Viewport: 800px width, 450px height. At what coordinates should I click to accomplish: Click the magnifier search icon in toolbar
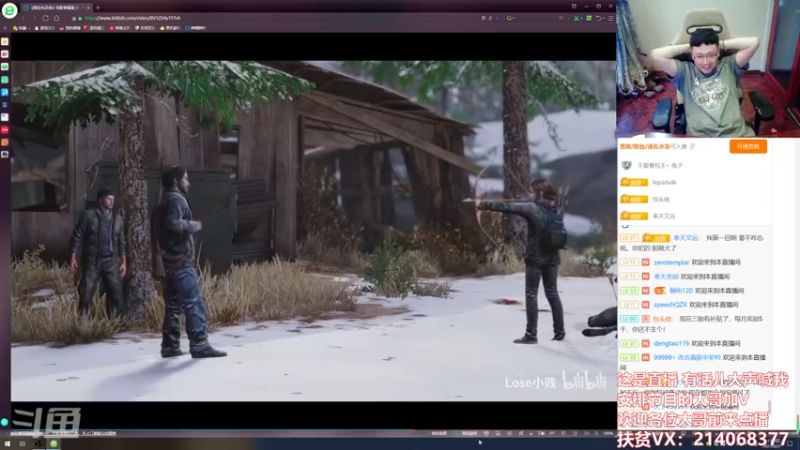click(561, 18)
